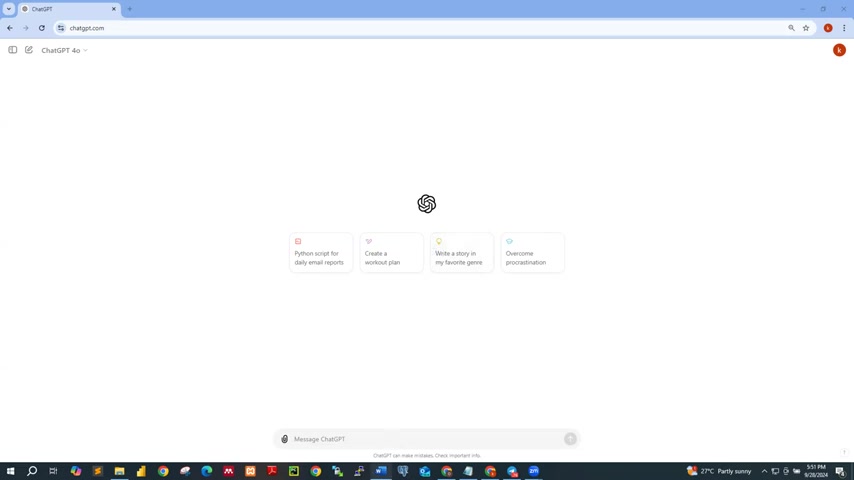Open the zoom magnifier icon in address bar
The height and width of the screenshot is (480, 854).
click(x=791, y=28)
